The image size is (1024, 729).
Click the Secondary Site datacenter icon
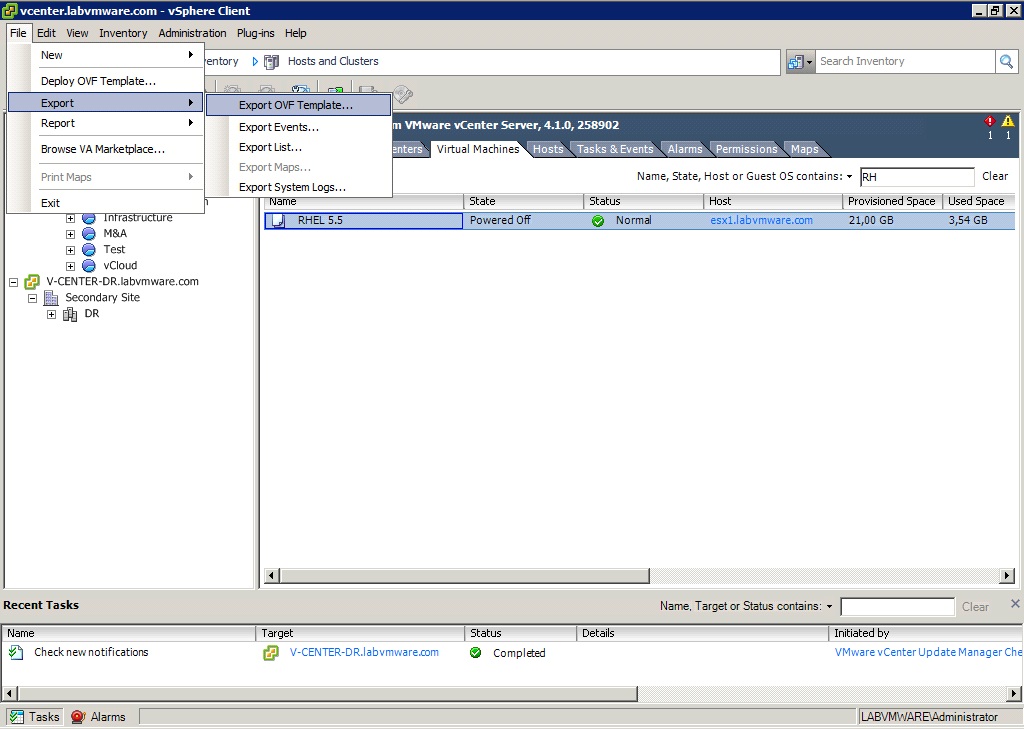coord(51,298)
